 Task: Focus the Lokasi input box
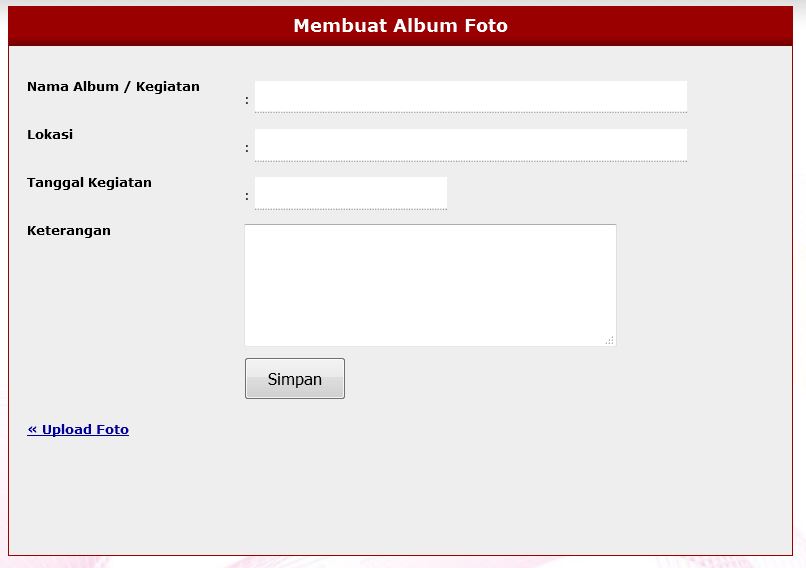[470, 144]
